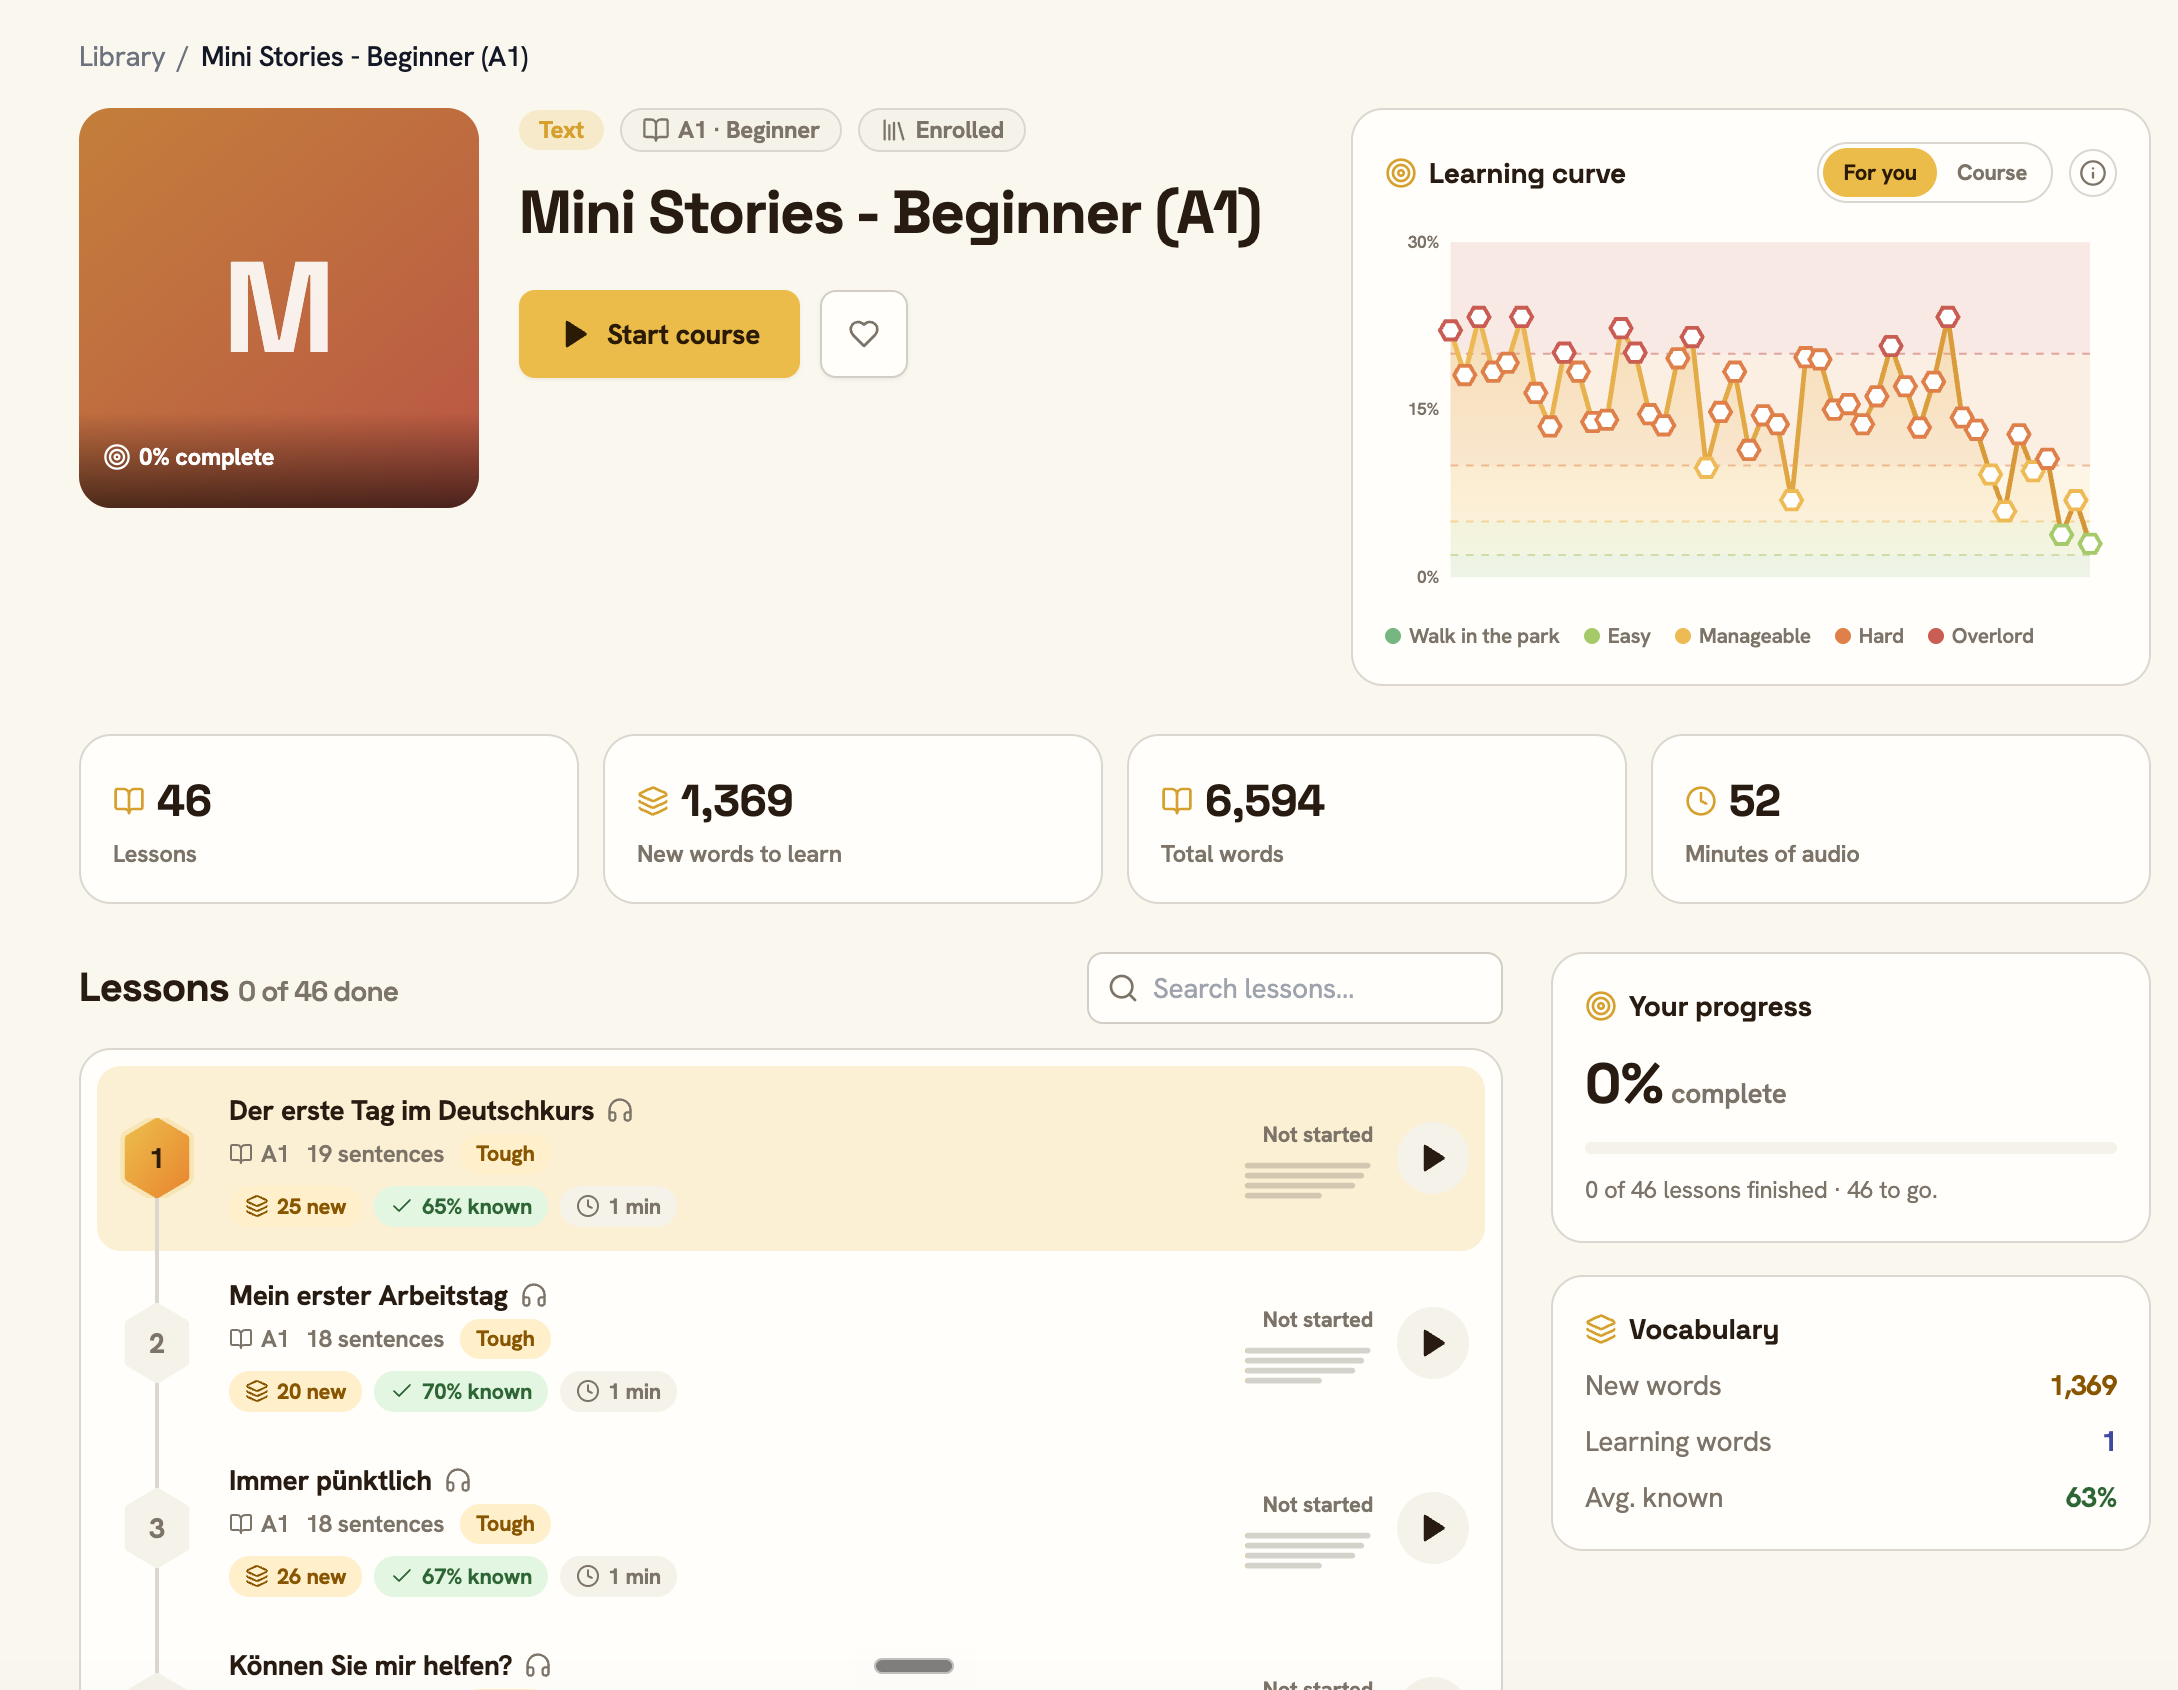The width and height of the screenshot is (2178, 1690).
Task: Click the heart favorite icon button
Action: [863, 334]
